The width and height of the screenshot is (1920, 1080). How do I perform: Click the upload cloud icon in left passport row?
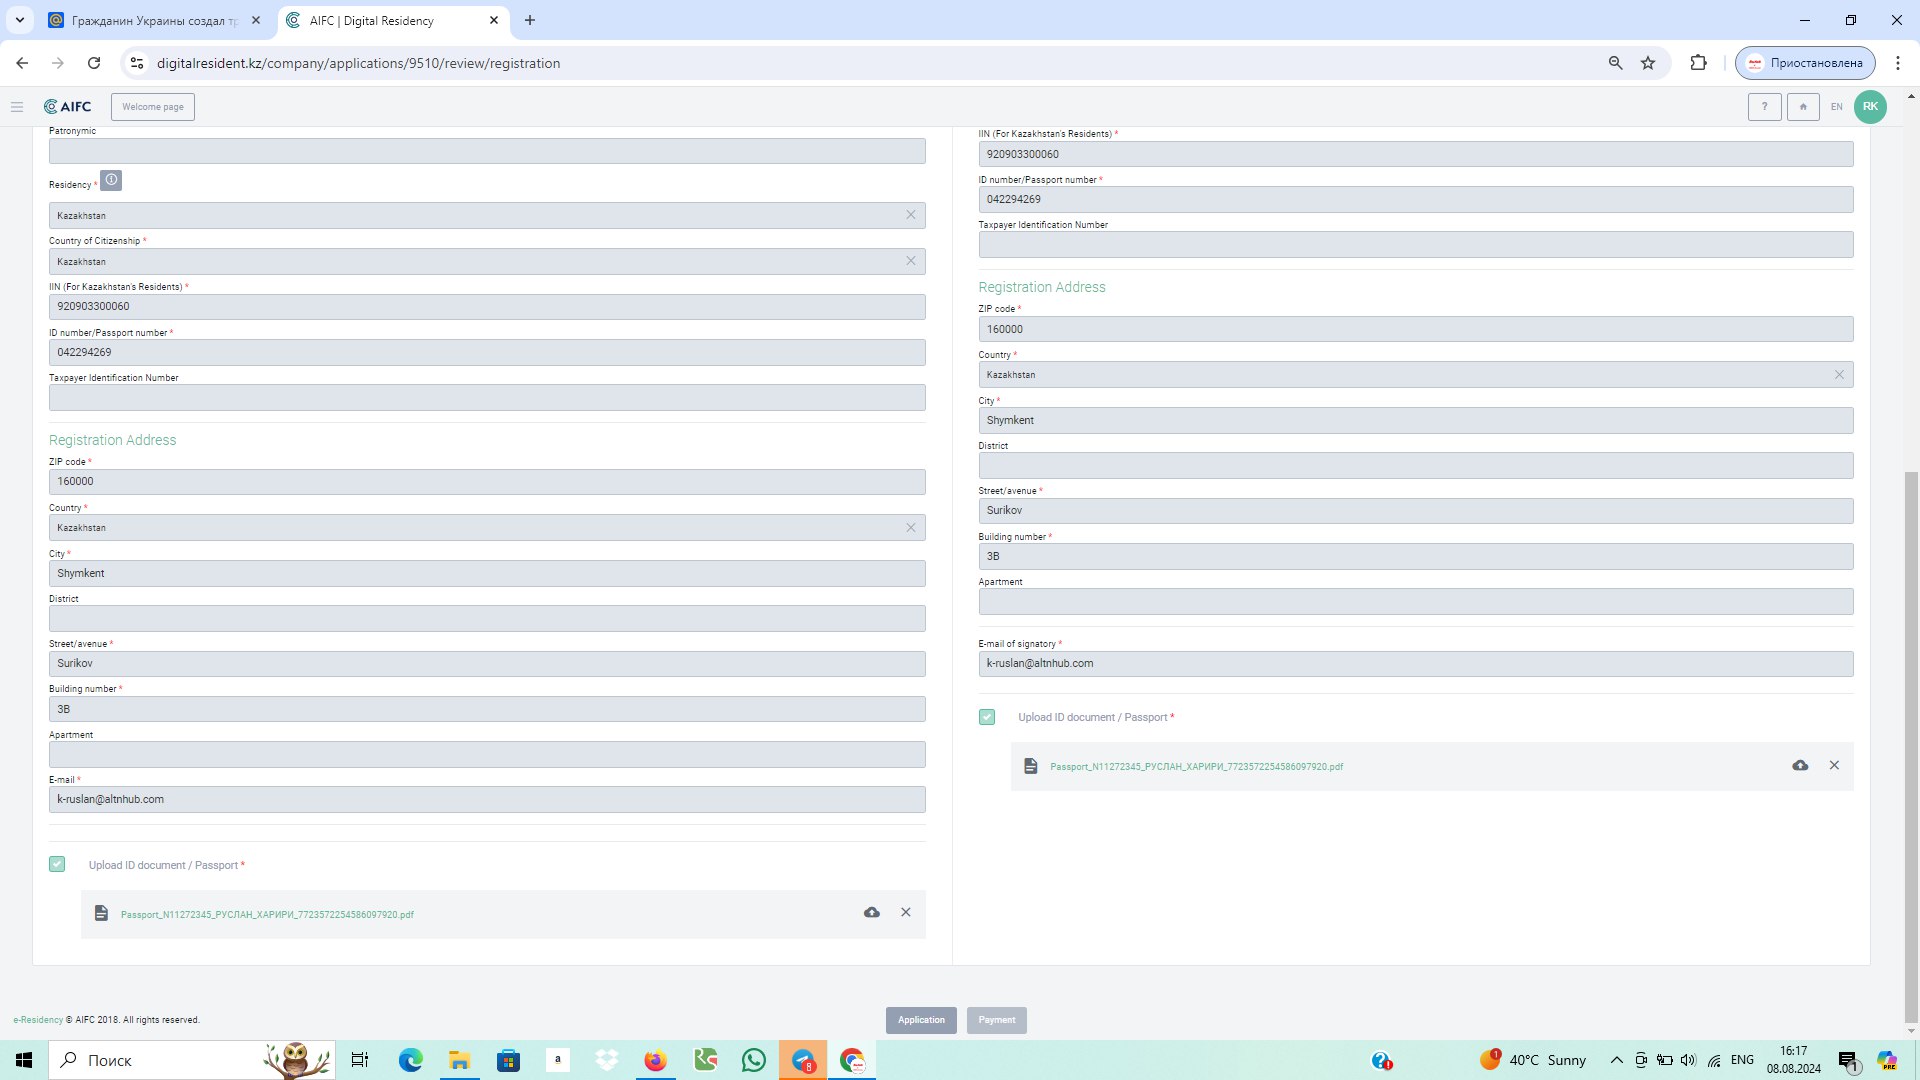coord(872,913)
